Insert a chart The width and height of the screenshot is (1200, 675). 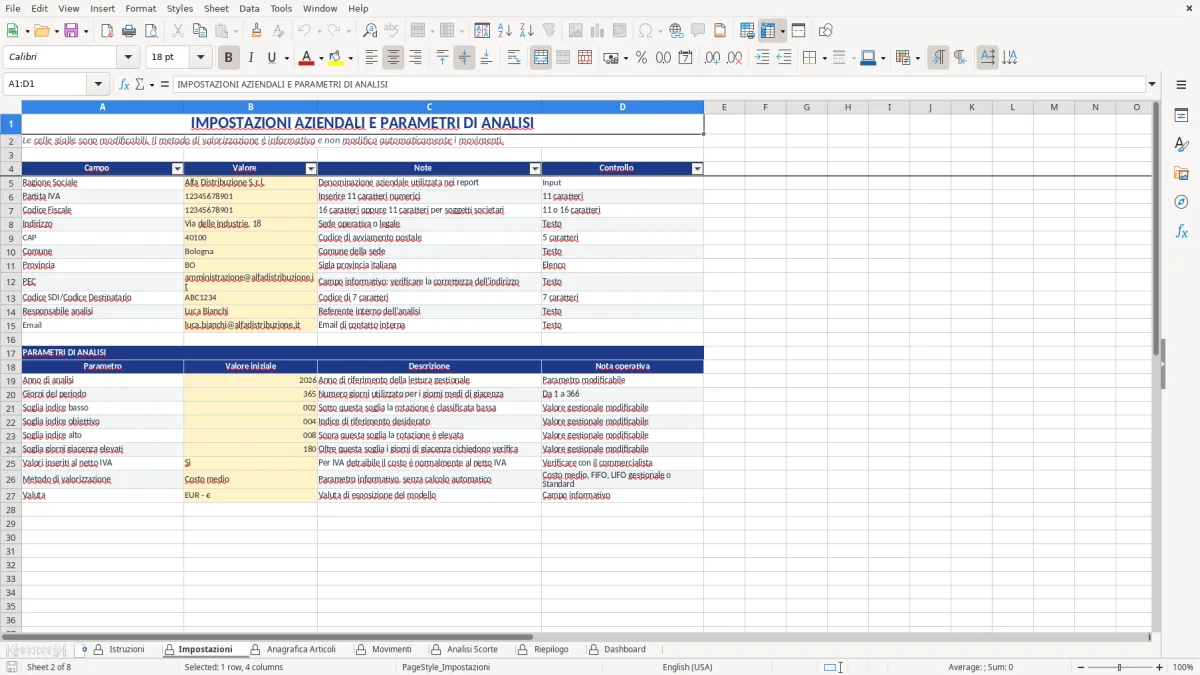pos(597,31)
